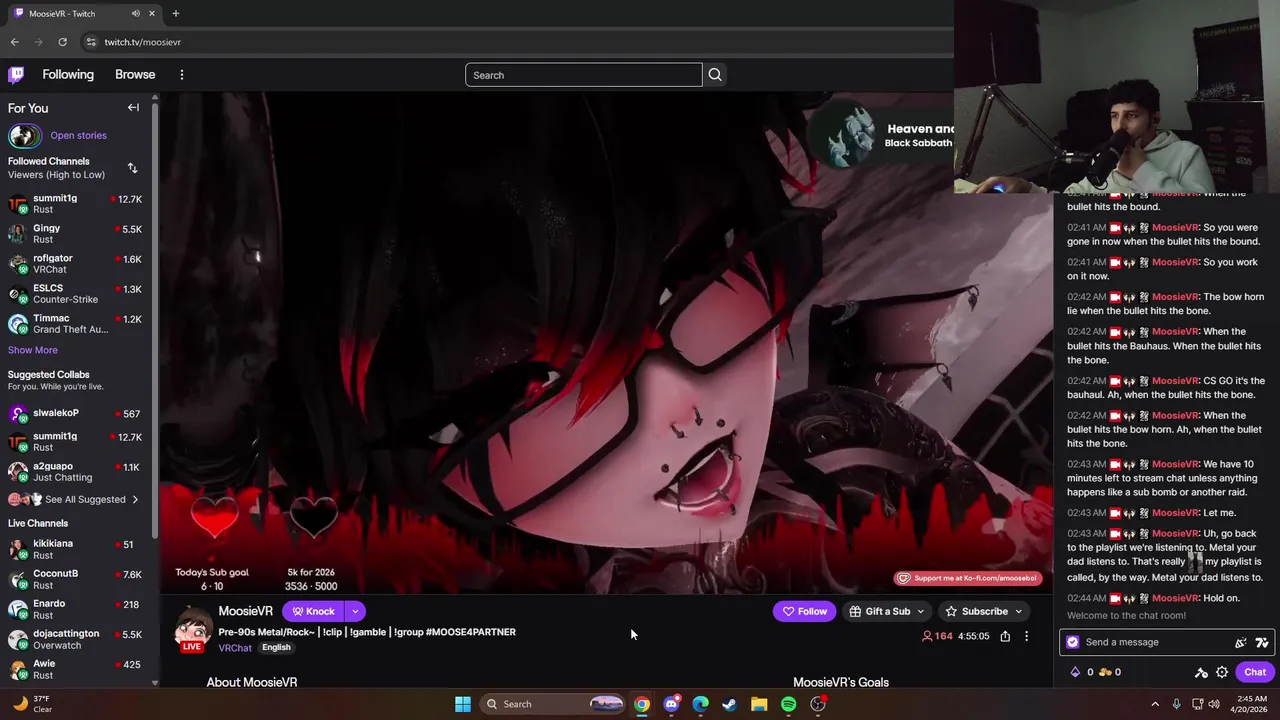Open Windows Start menu

pyautogui.click(x=463, y=704)
